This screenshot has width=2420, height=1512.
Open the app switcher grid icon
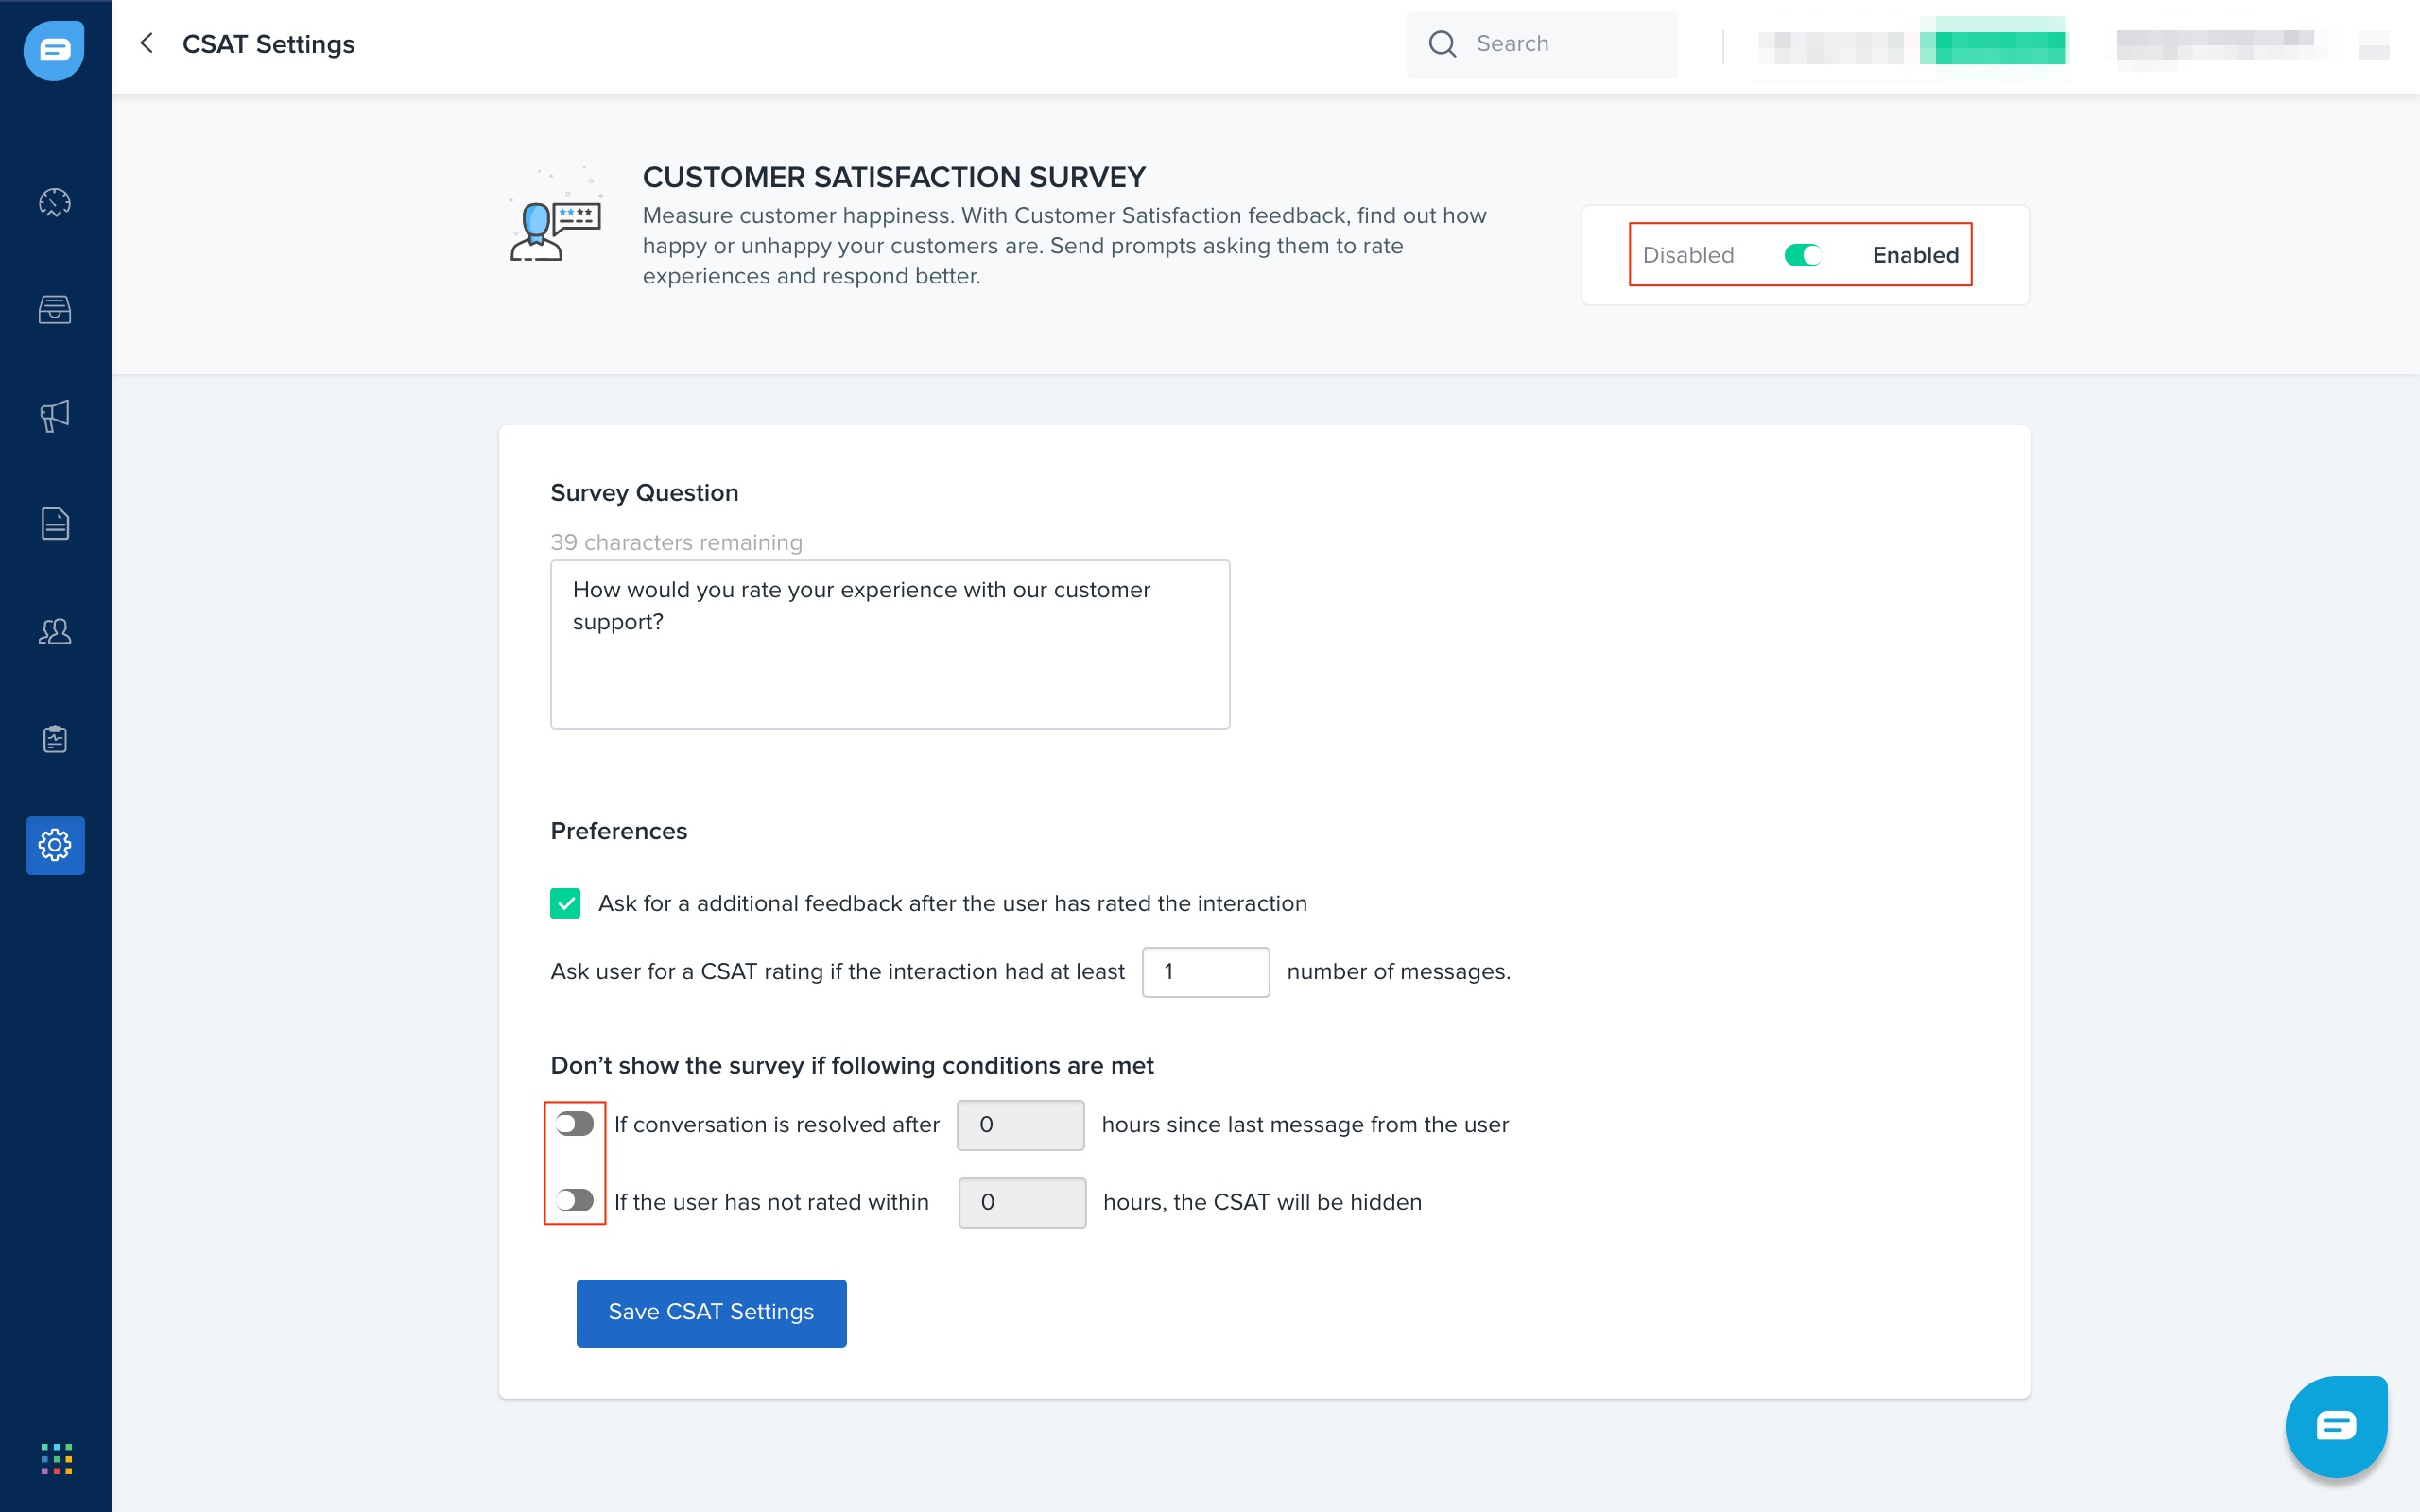pyautogui.click(x=56, y=1458)
